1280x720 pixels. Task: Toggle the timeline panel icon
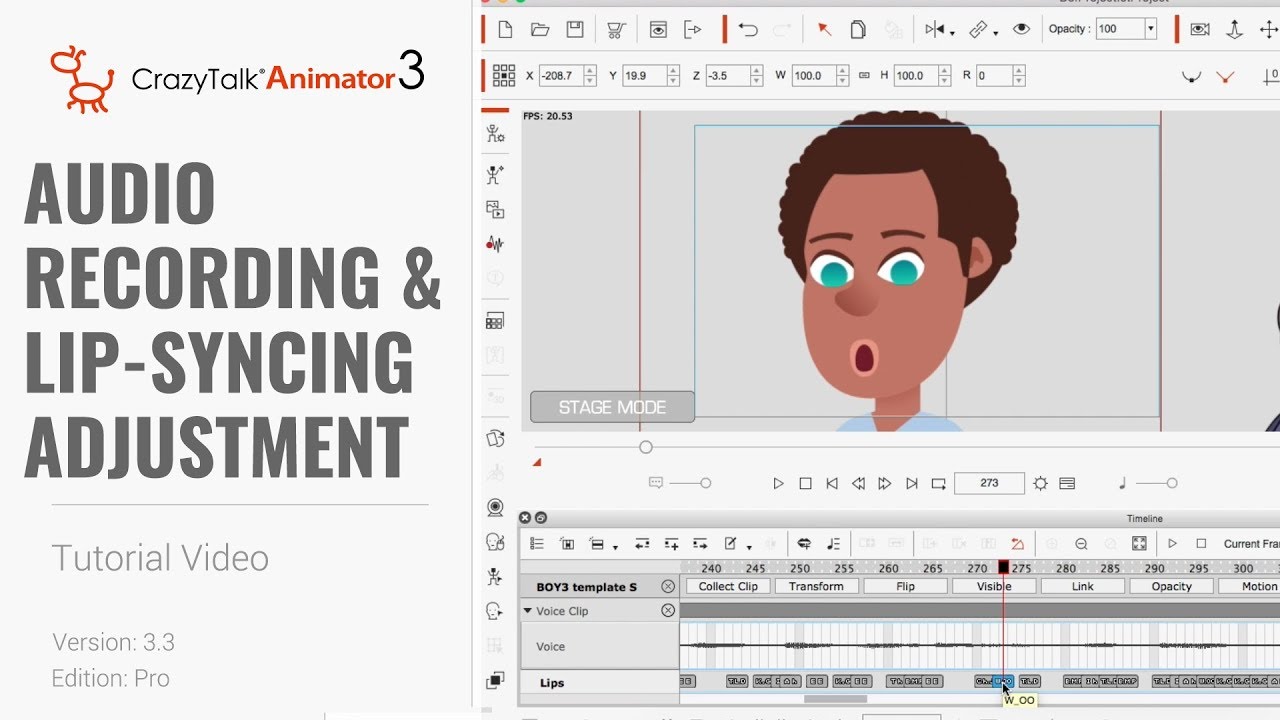(x=1067, y=483)
